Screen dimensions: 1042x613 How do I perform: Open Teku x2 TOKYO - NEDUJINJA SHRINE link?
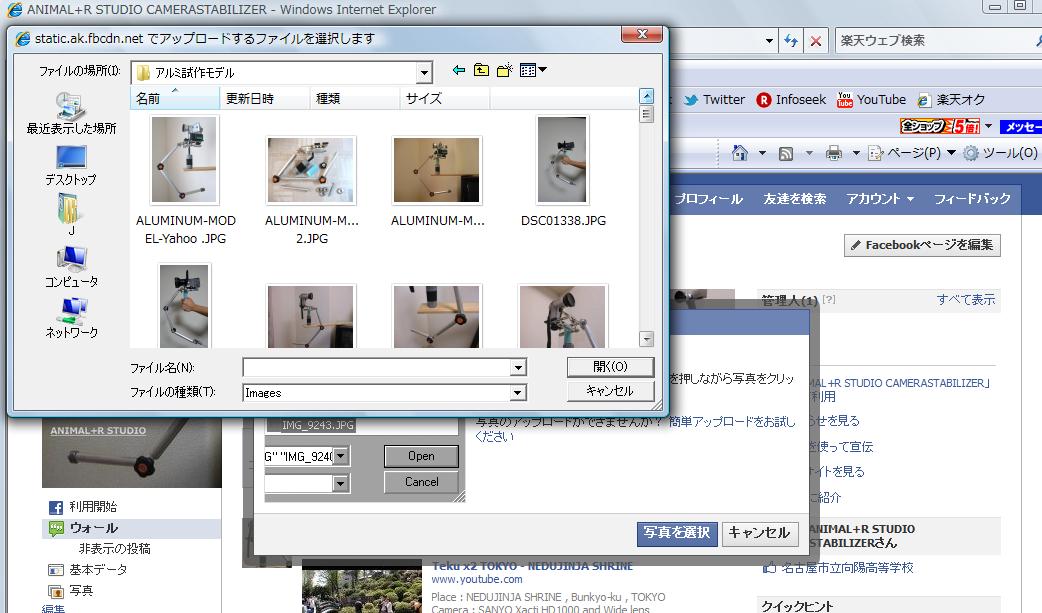pyautogui.click(x=532, y=566)
